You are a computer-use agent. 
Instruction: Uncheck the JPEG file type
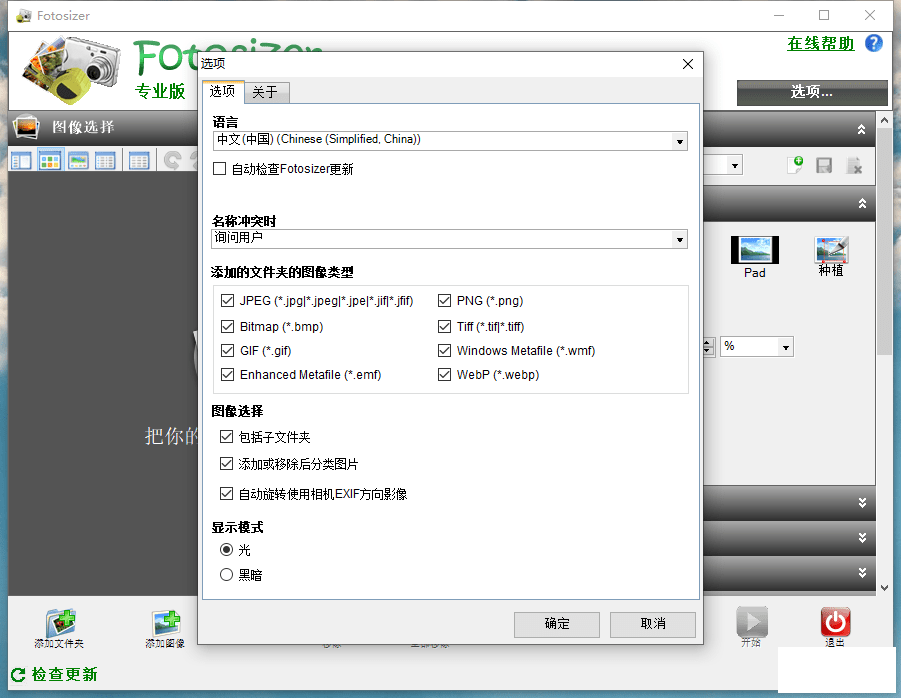tap(228, 300)
